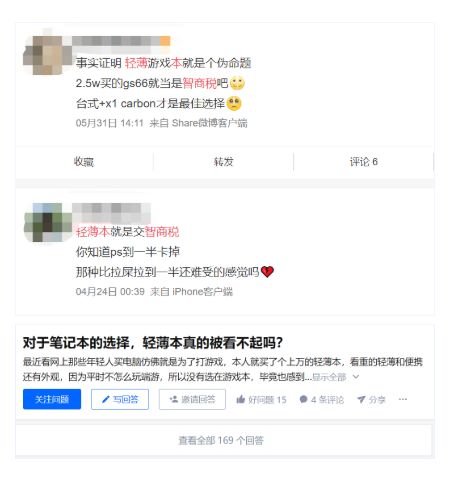
Task: Open the second post author's avatar
Action: point(47,222)
